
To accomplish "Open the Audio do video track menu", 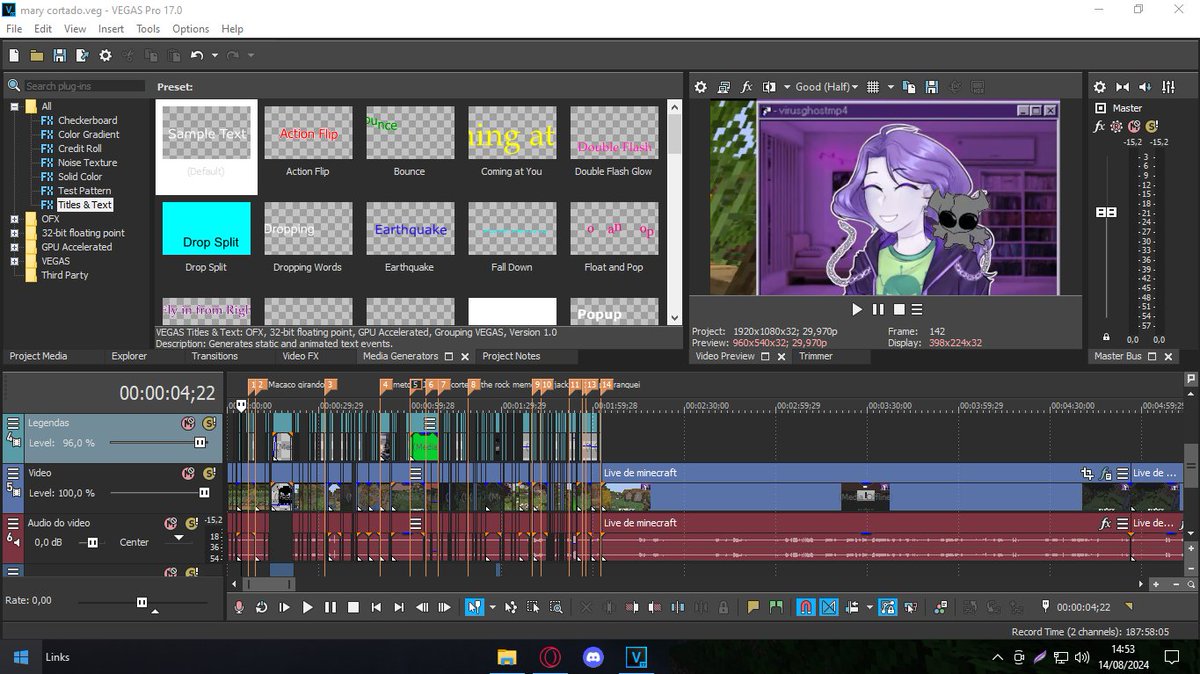I will (14, 522).
